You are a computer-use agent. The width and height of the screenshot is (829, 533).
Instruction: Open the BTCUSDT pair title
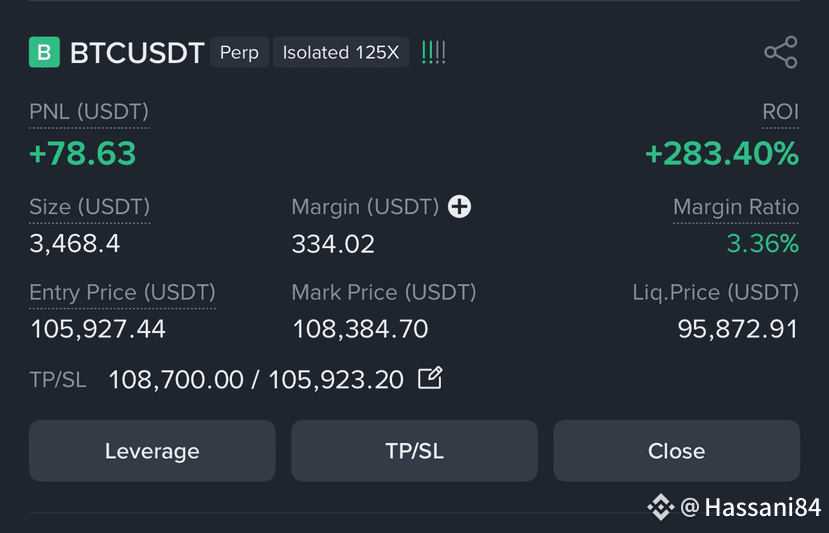[137, 52]
